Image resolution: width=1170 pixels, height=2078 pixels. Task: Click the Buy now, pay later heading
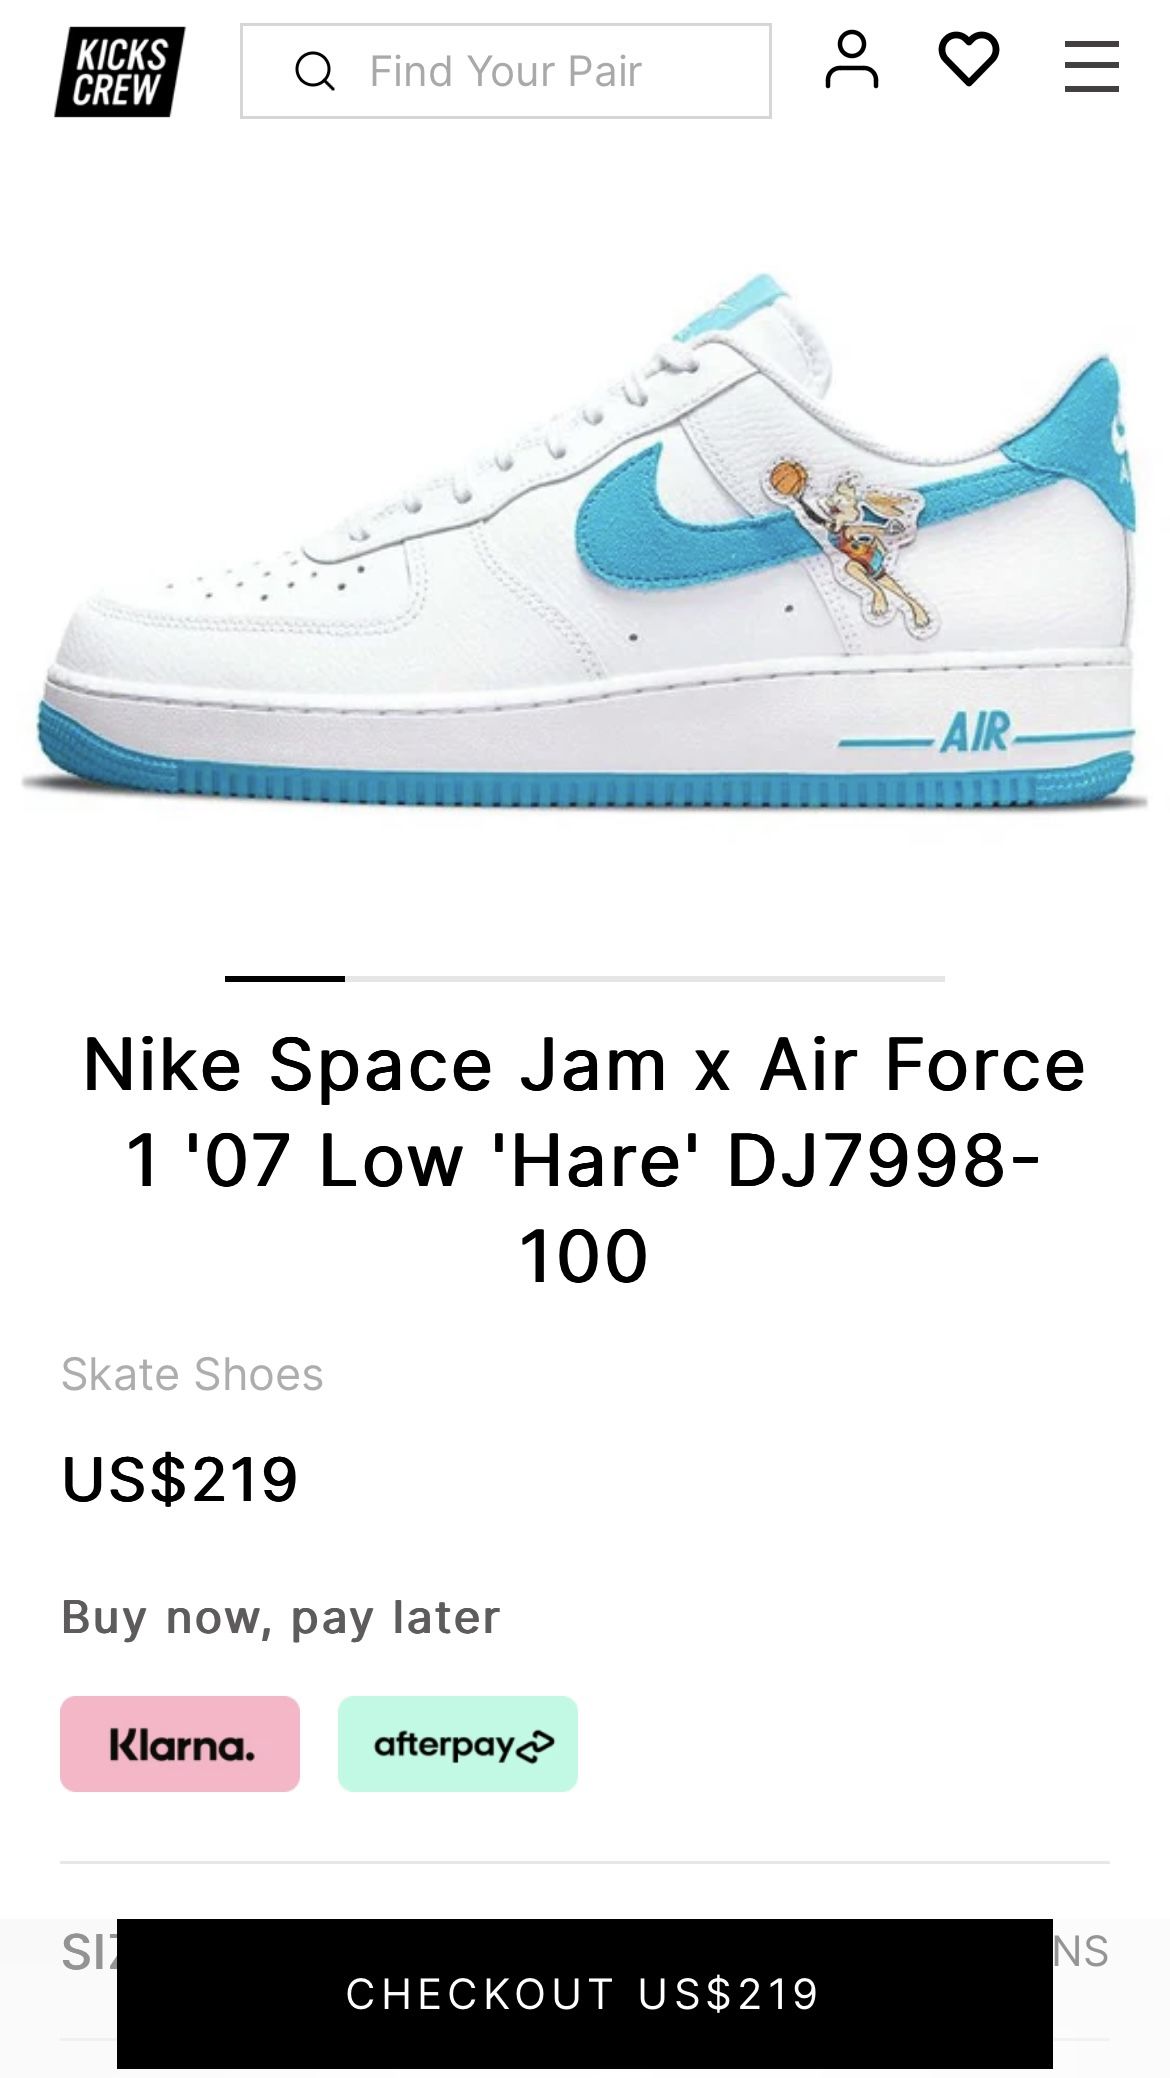[x=280, y=1617]
